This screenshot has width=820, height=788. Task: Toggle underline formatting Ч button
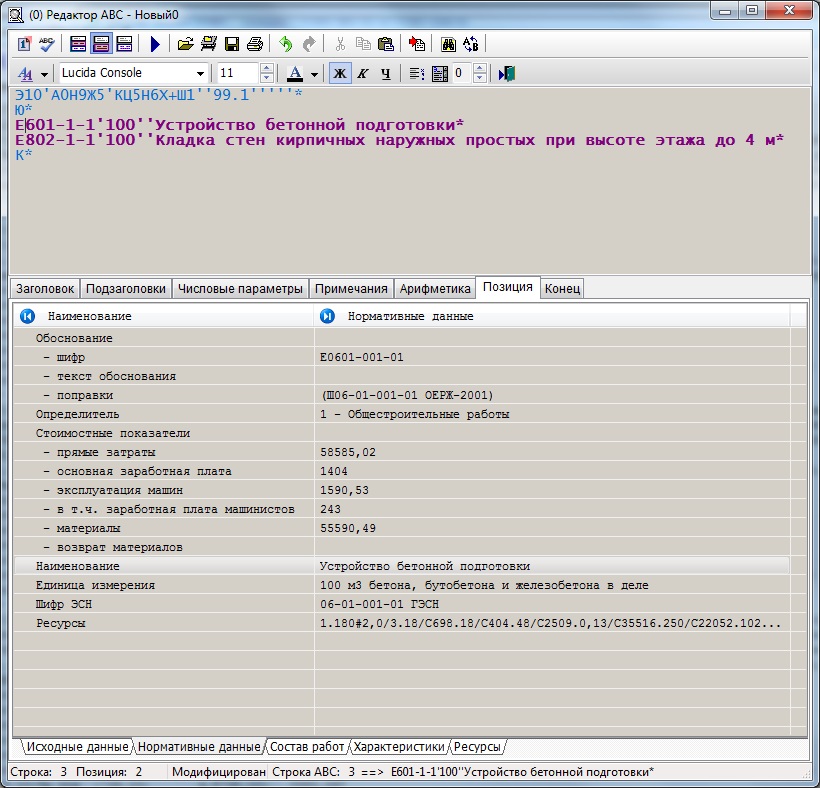point(386,73)
